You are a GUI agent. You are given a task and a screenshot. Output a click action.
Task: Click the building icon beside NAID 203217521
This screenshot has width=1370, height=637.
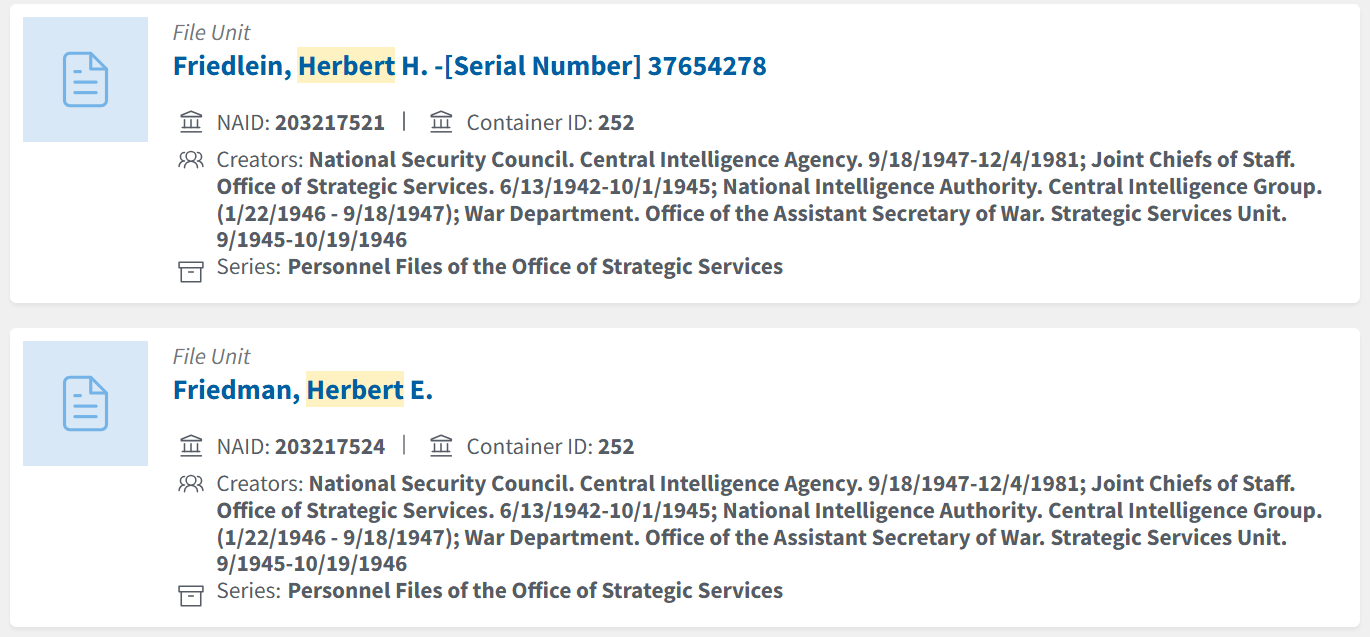point(190,123)
